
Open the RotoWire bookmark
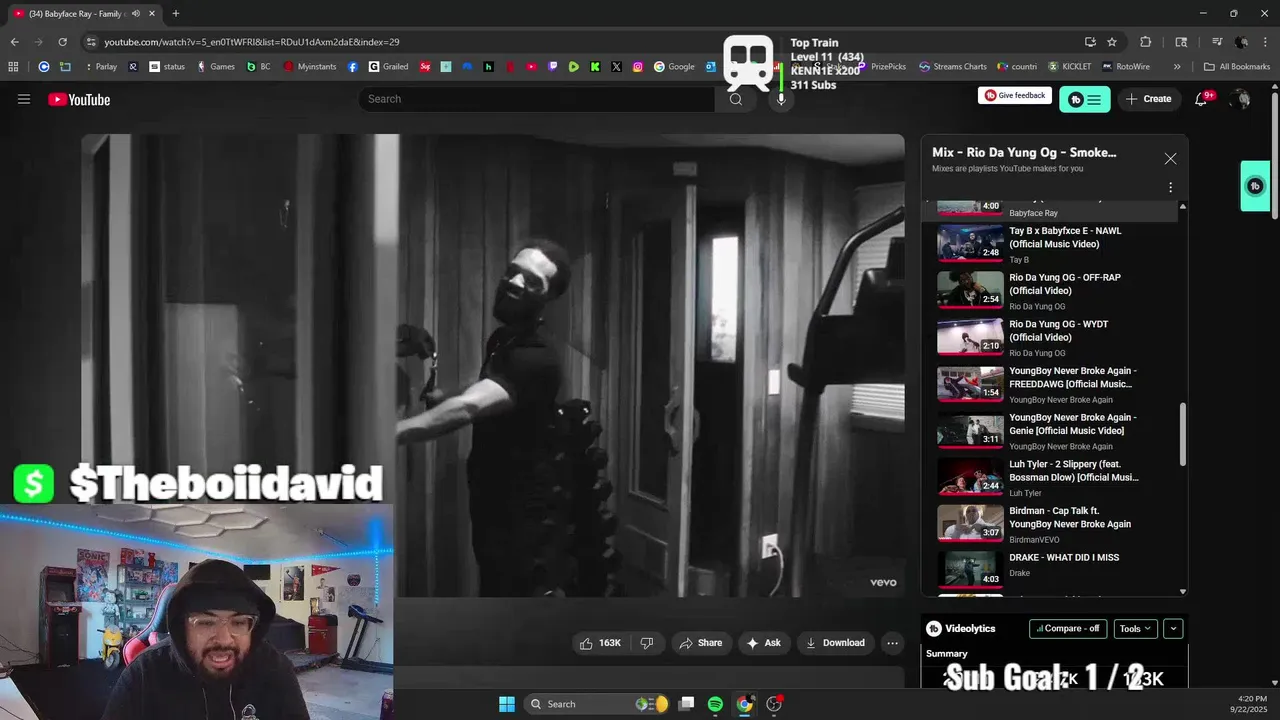(1125, 67)
